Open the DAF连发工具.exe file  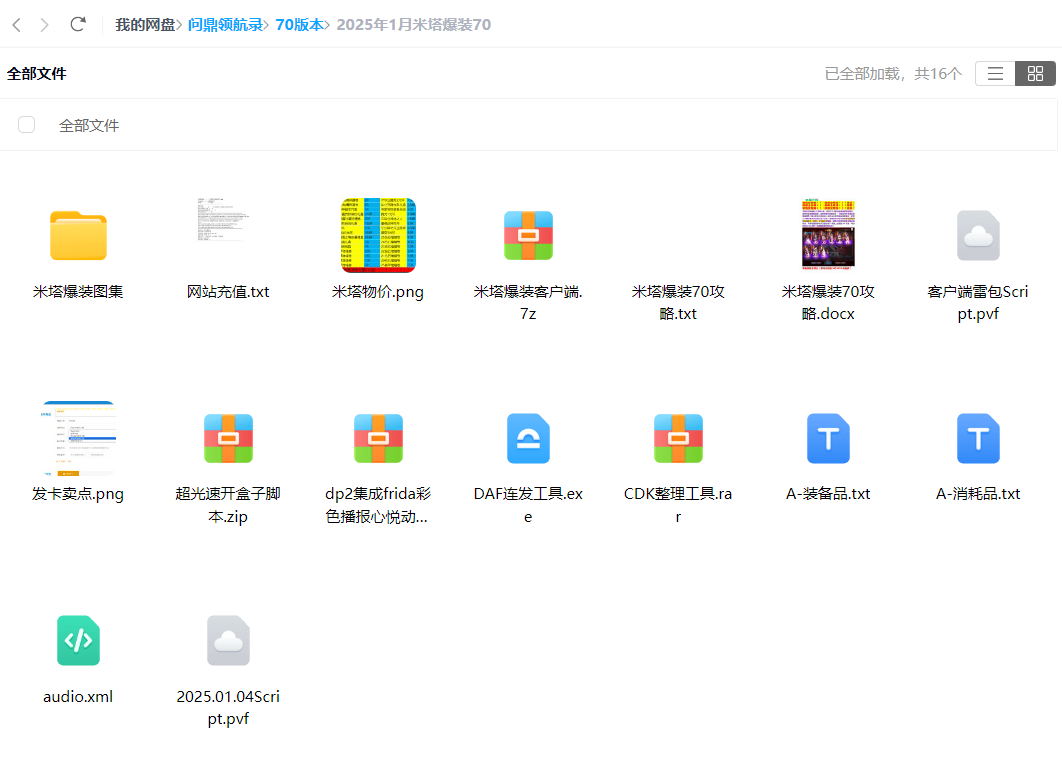528,438
